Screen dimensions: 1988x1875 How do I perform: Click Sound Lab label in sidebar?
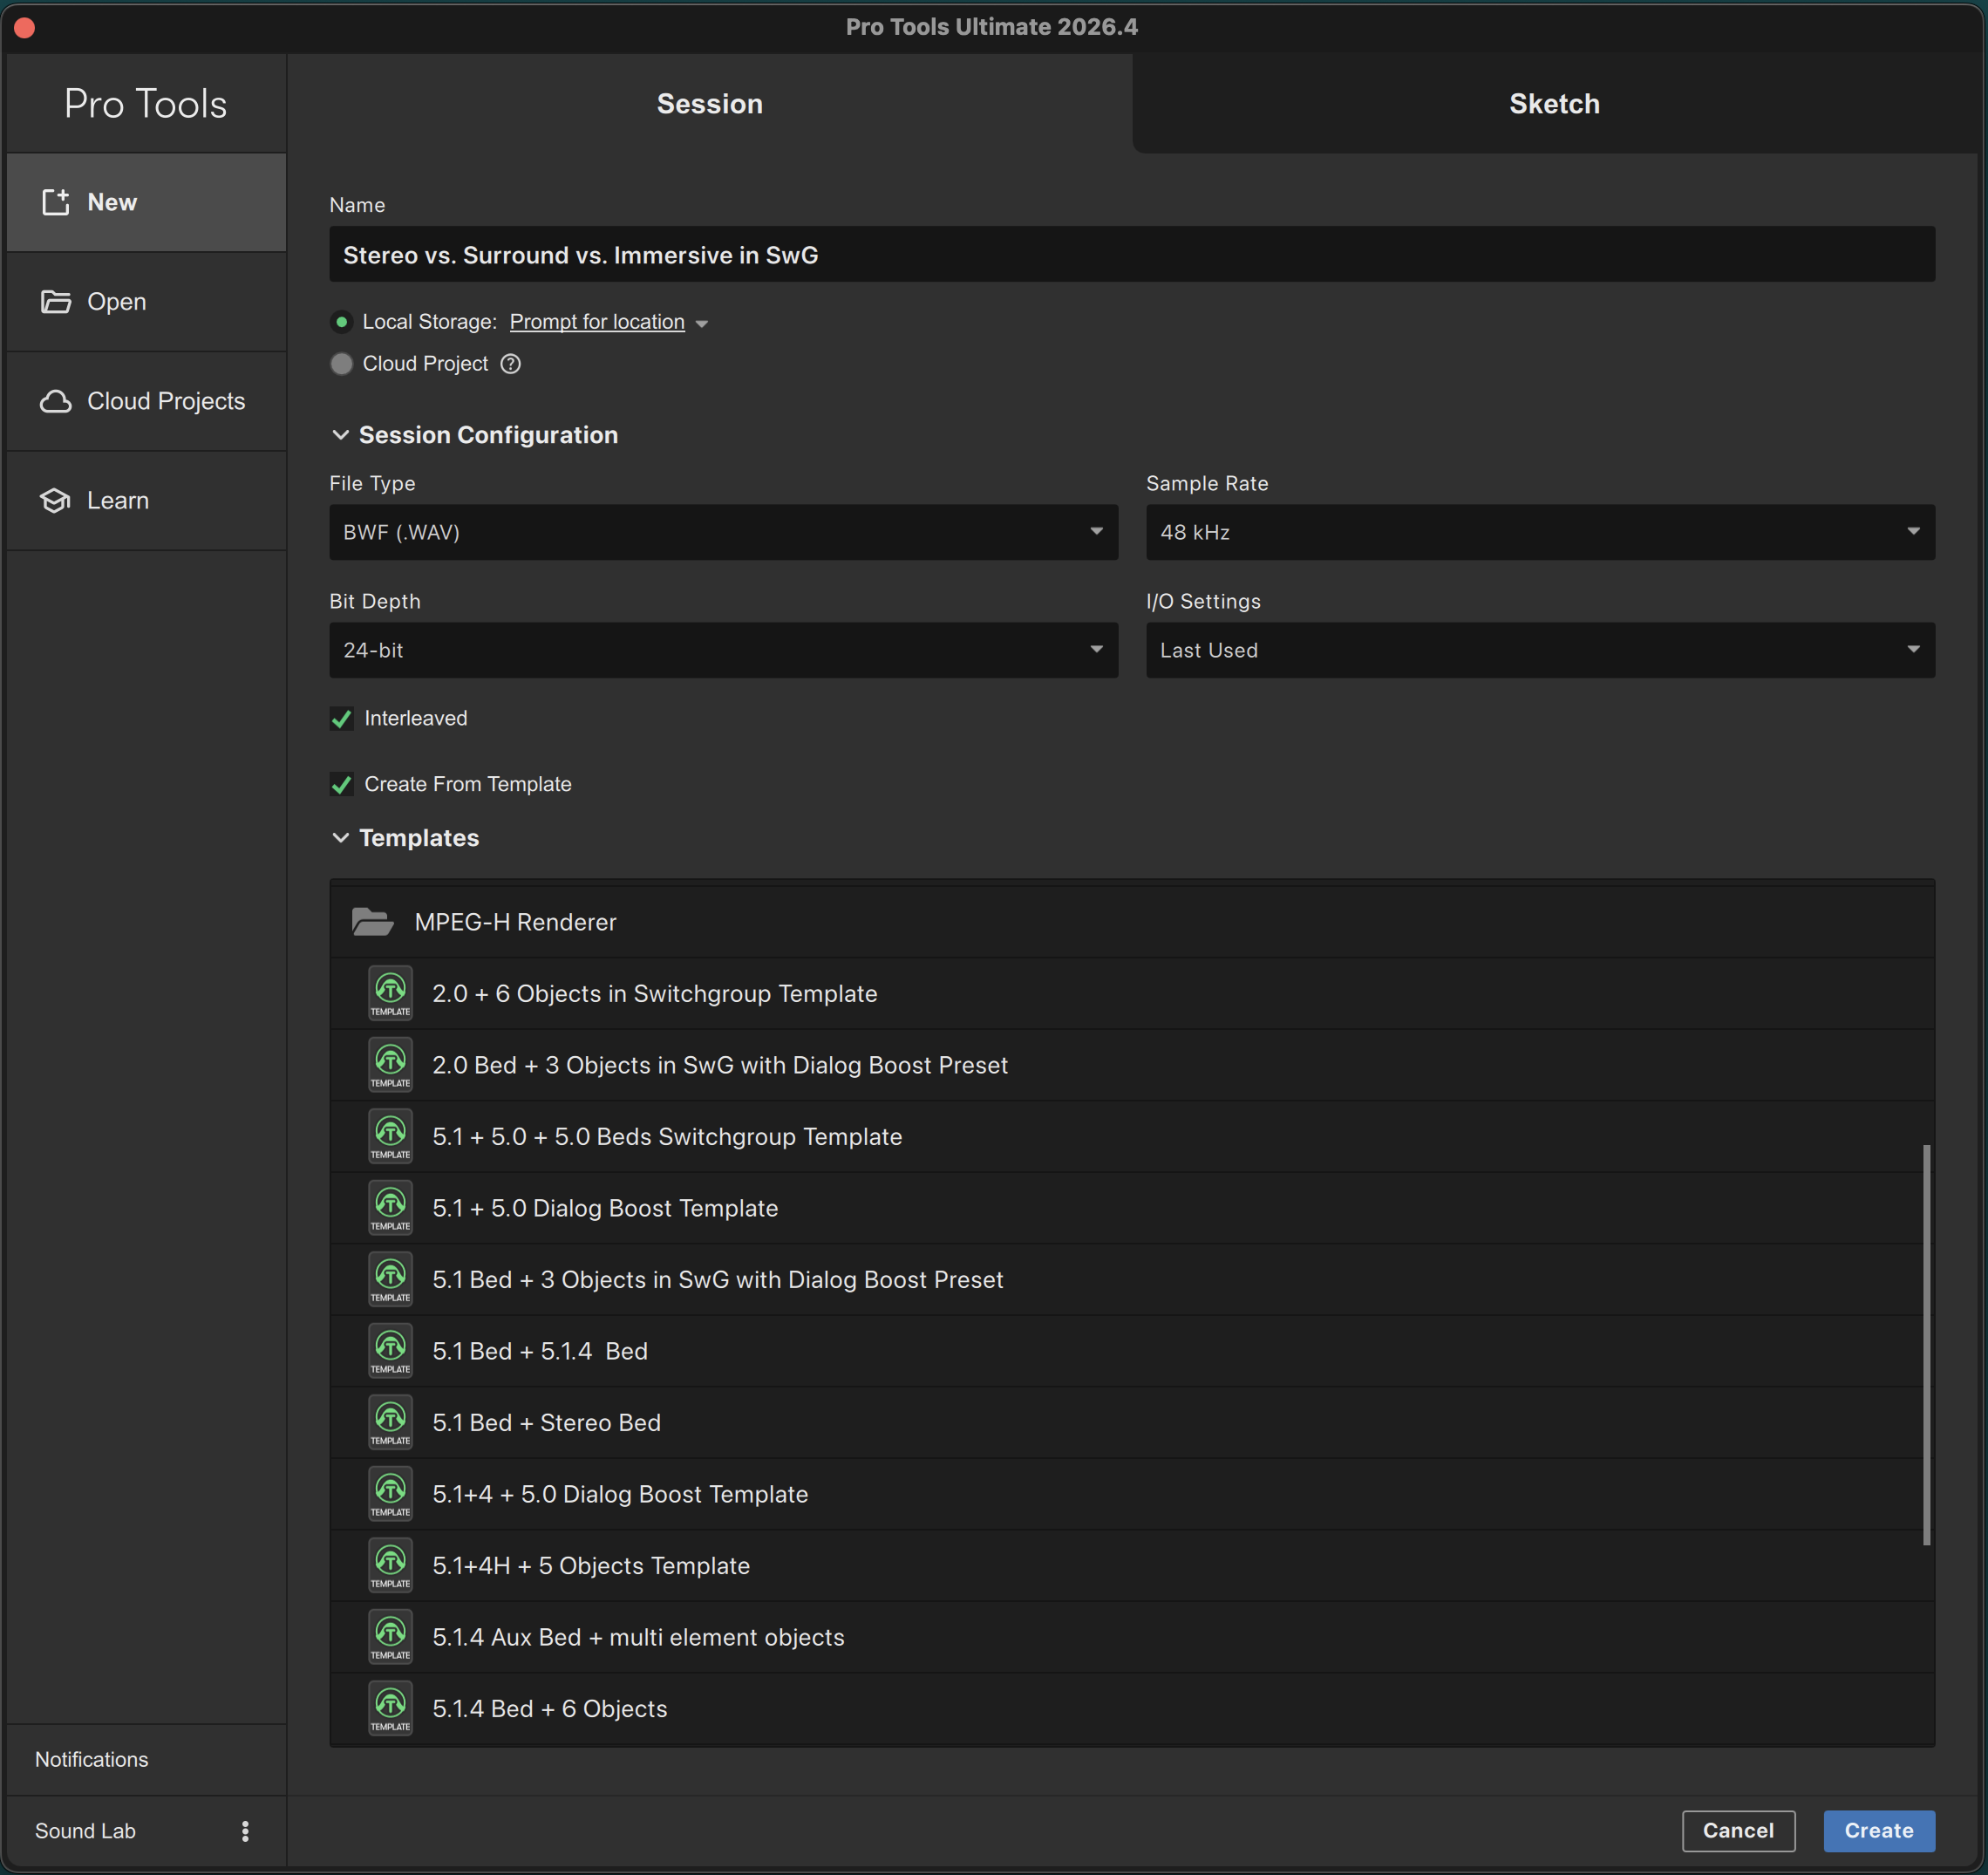pos(85,1831)
